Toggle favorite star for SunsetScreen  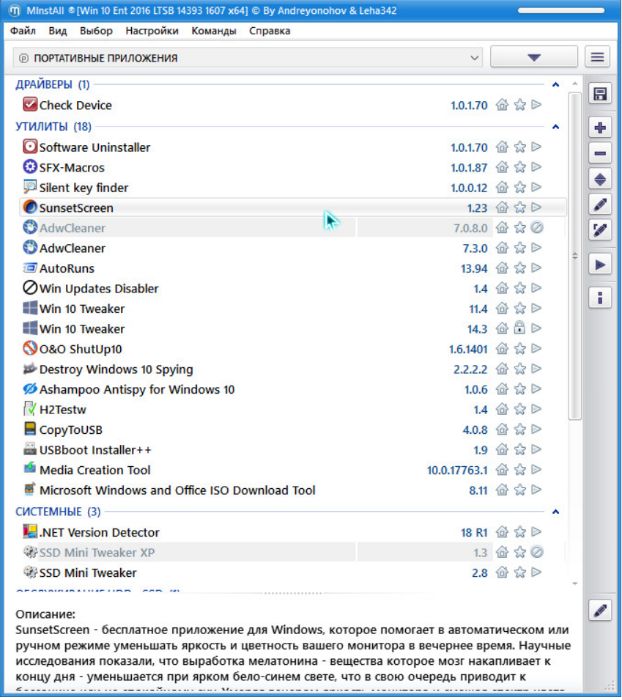[x=520, y=208]
